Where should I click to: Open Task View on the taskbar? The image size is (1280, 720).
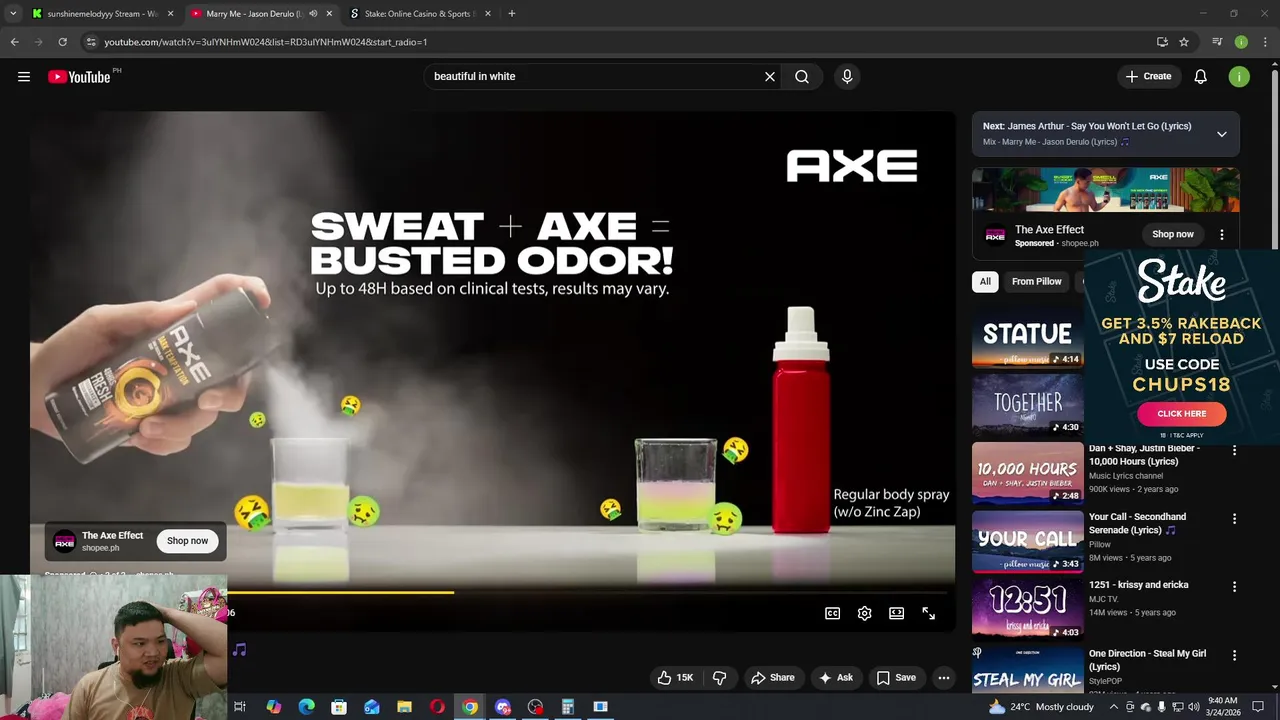pyautogui.click(x=240, y=707)
